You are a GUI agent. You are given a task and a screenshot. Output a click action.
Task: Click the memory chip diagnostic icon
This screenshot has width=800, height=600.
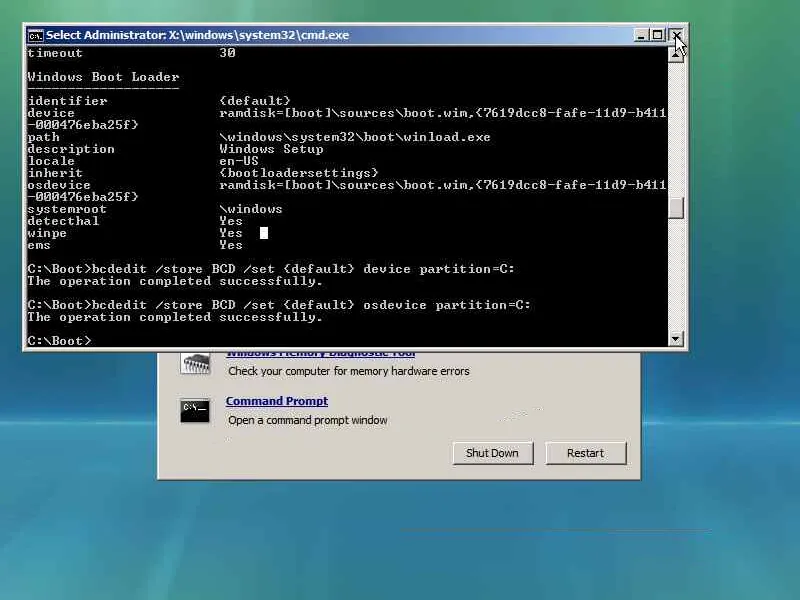pos(195,363)
